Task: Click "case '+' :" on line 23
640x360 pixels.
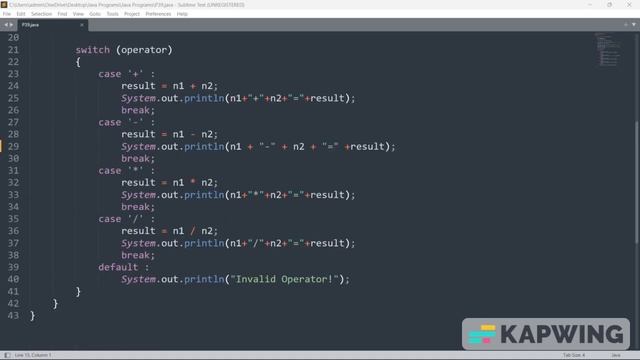Action: coord(127,74)
